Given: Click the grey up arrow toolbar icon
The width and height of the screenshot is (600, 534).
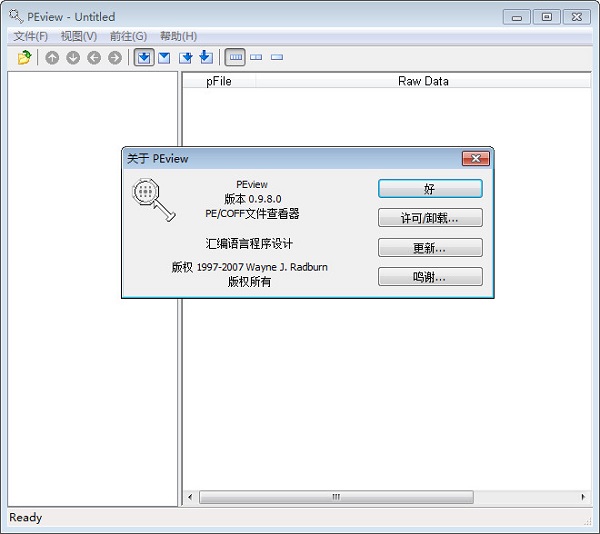Looking at the screenshot, I should [x=52, y=58].
